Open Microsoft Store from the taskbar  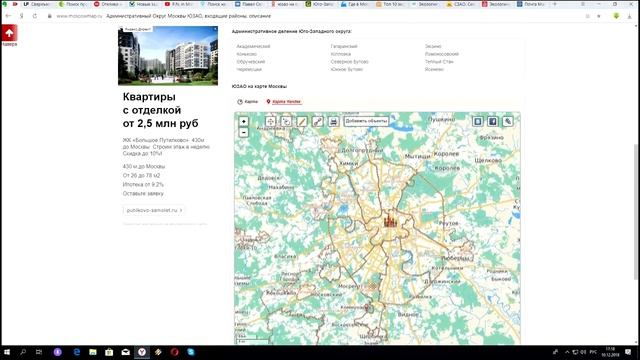[109, 352]
